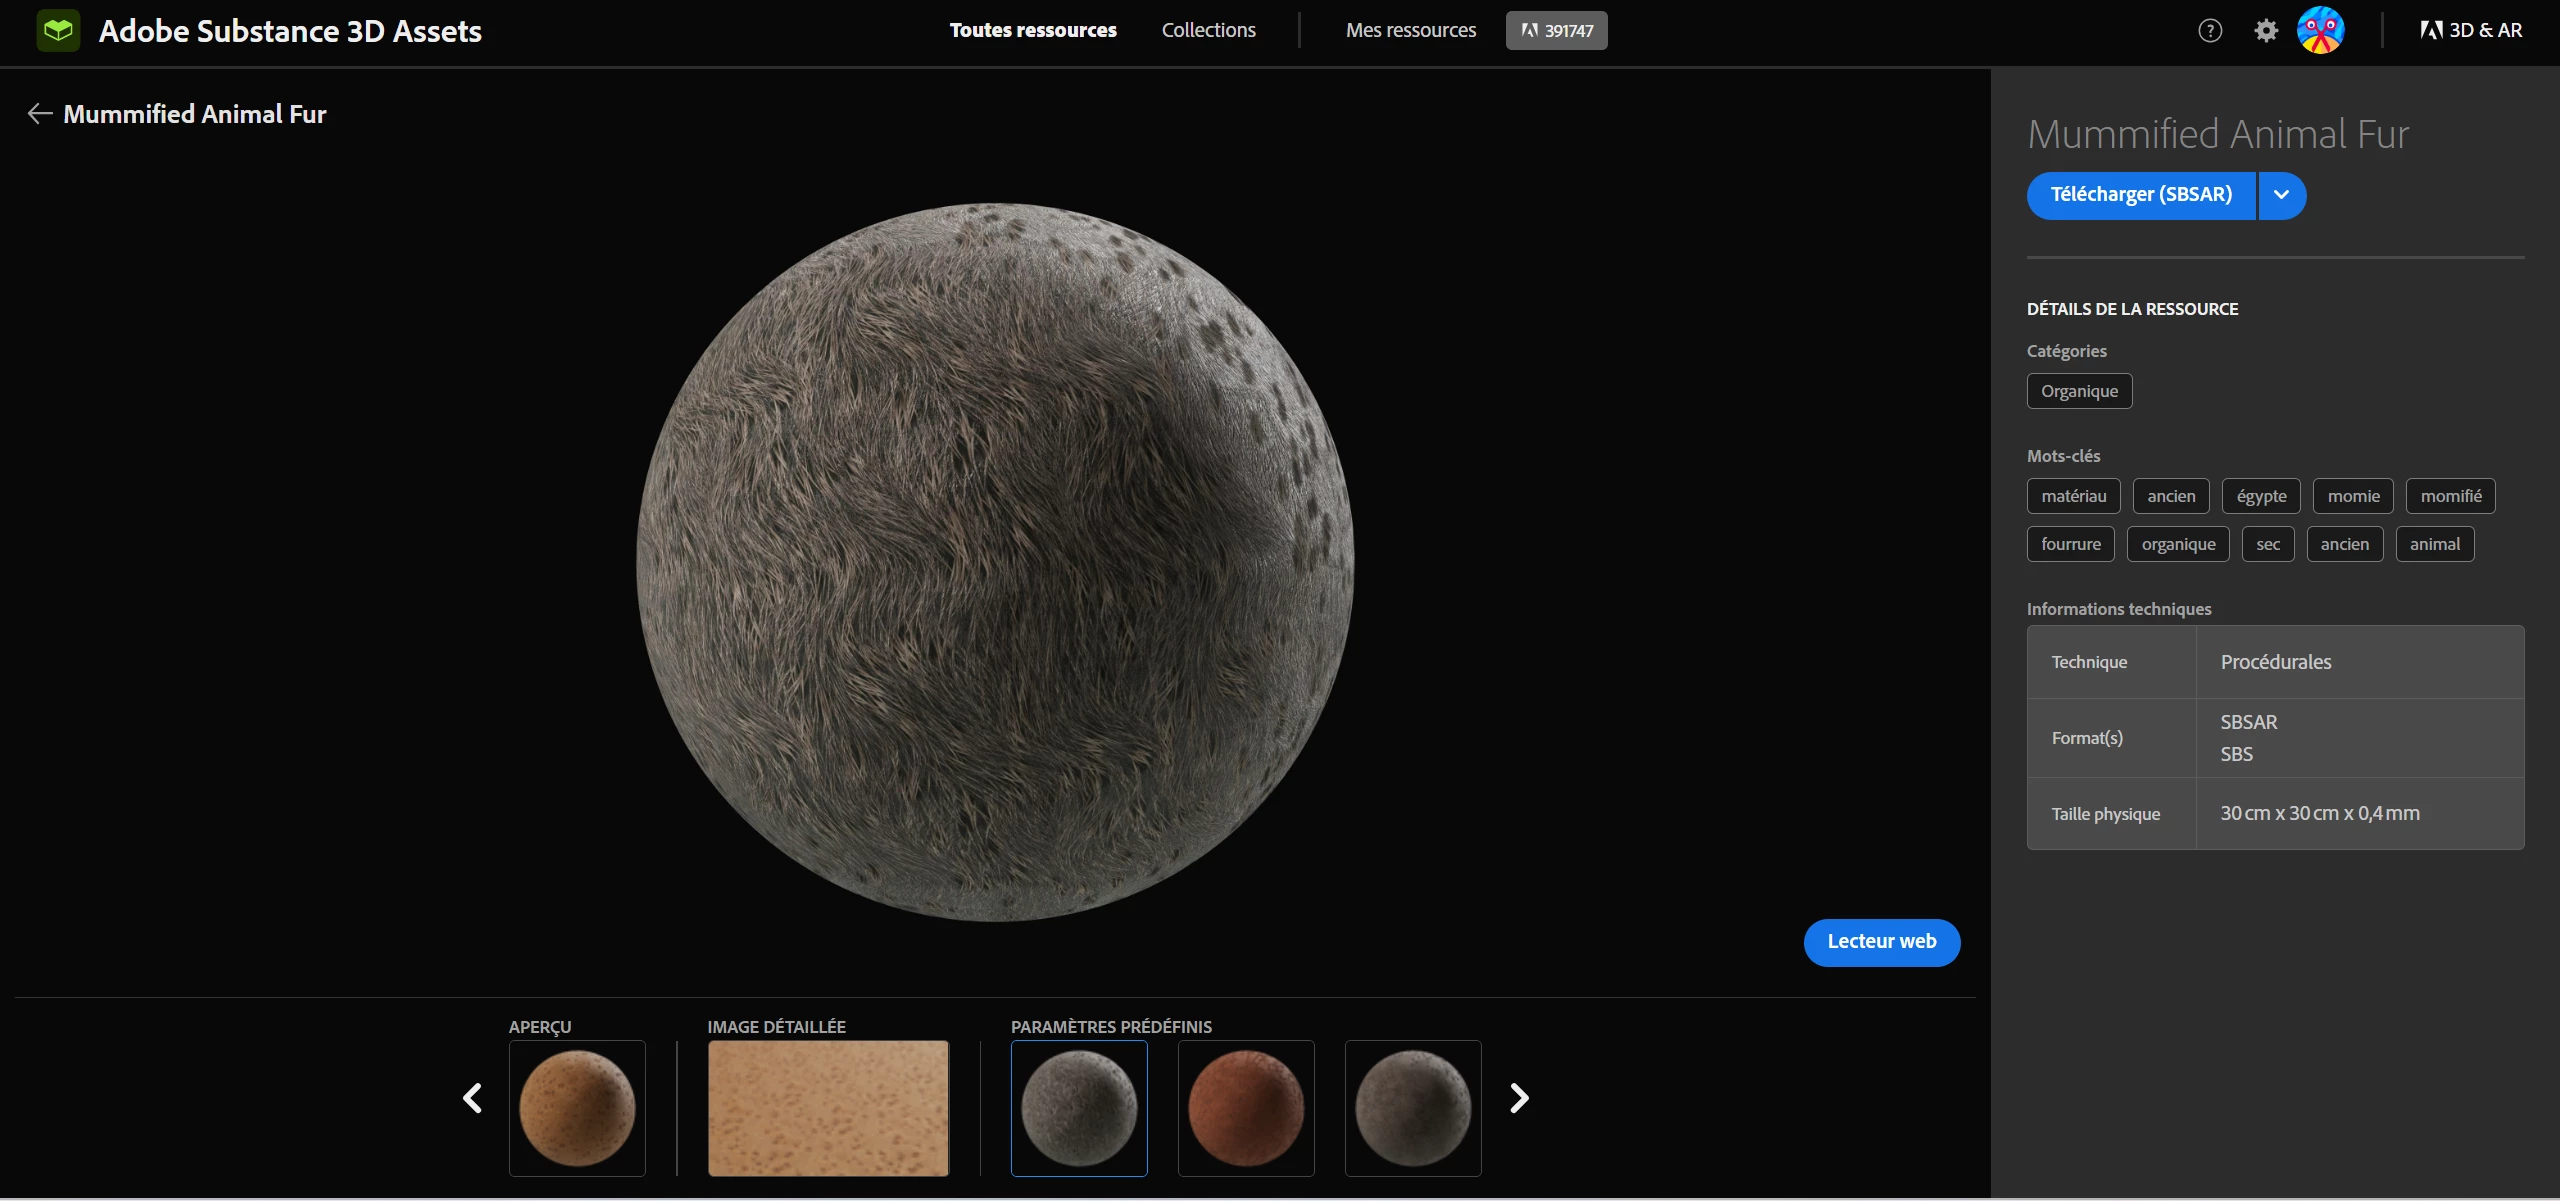Open the help question mark icon

pyautogui.click(x=2210, y=31)
